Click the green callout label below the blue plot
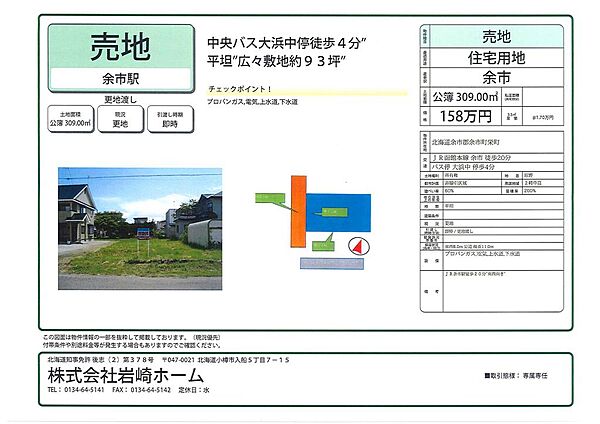 click(322, 244)
